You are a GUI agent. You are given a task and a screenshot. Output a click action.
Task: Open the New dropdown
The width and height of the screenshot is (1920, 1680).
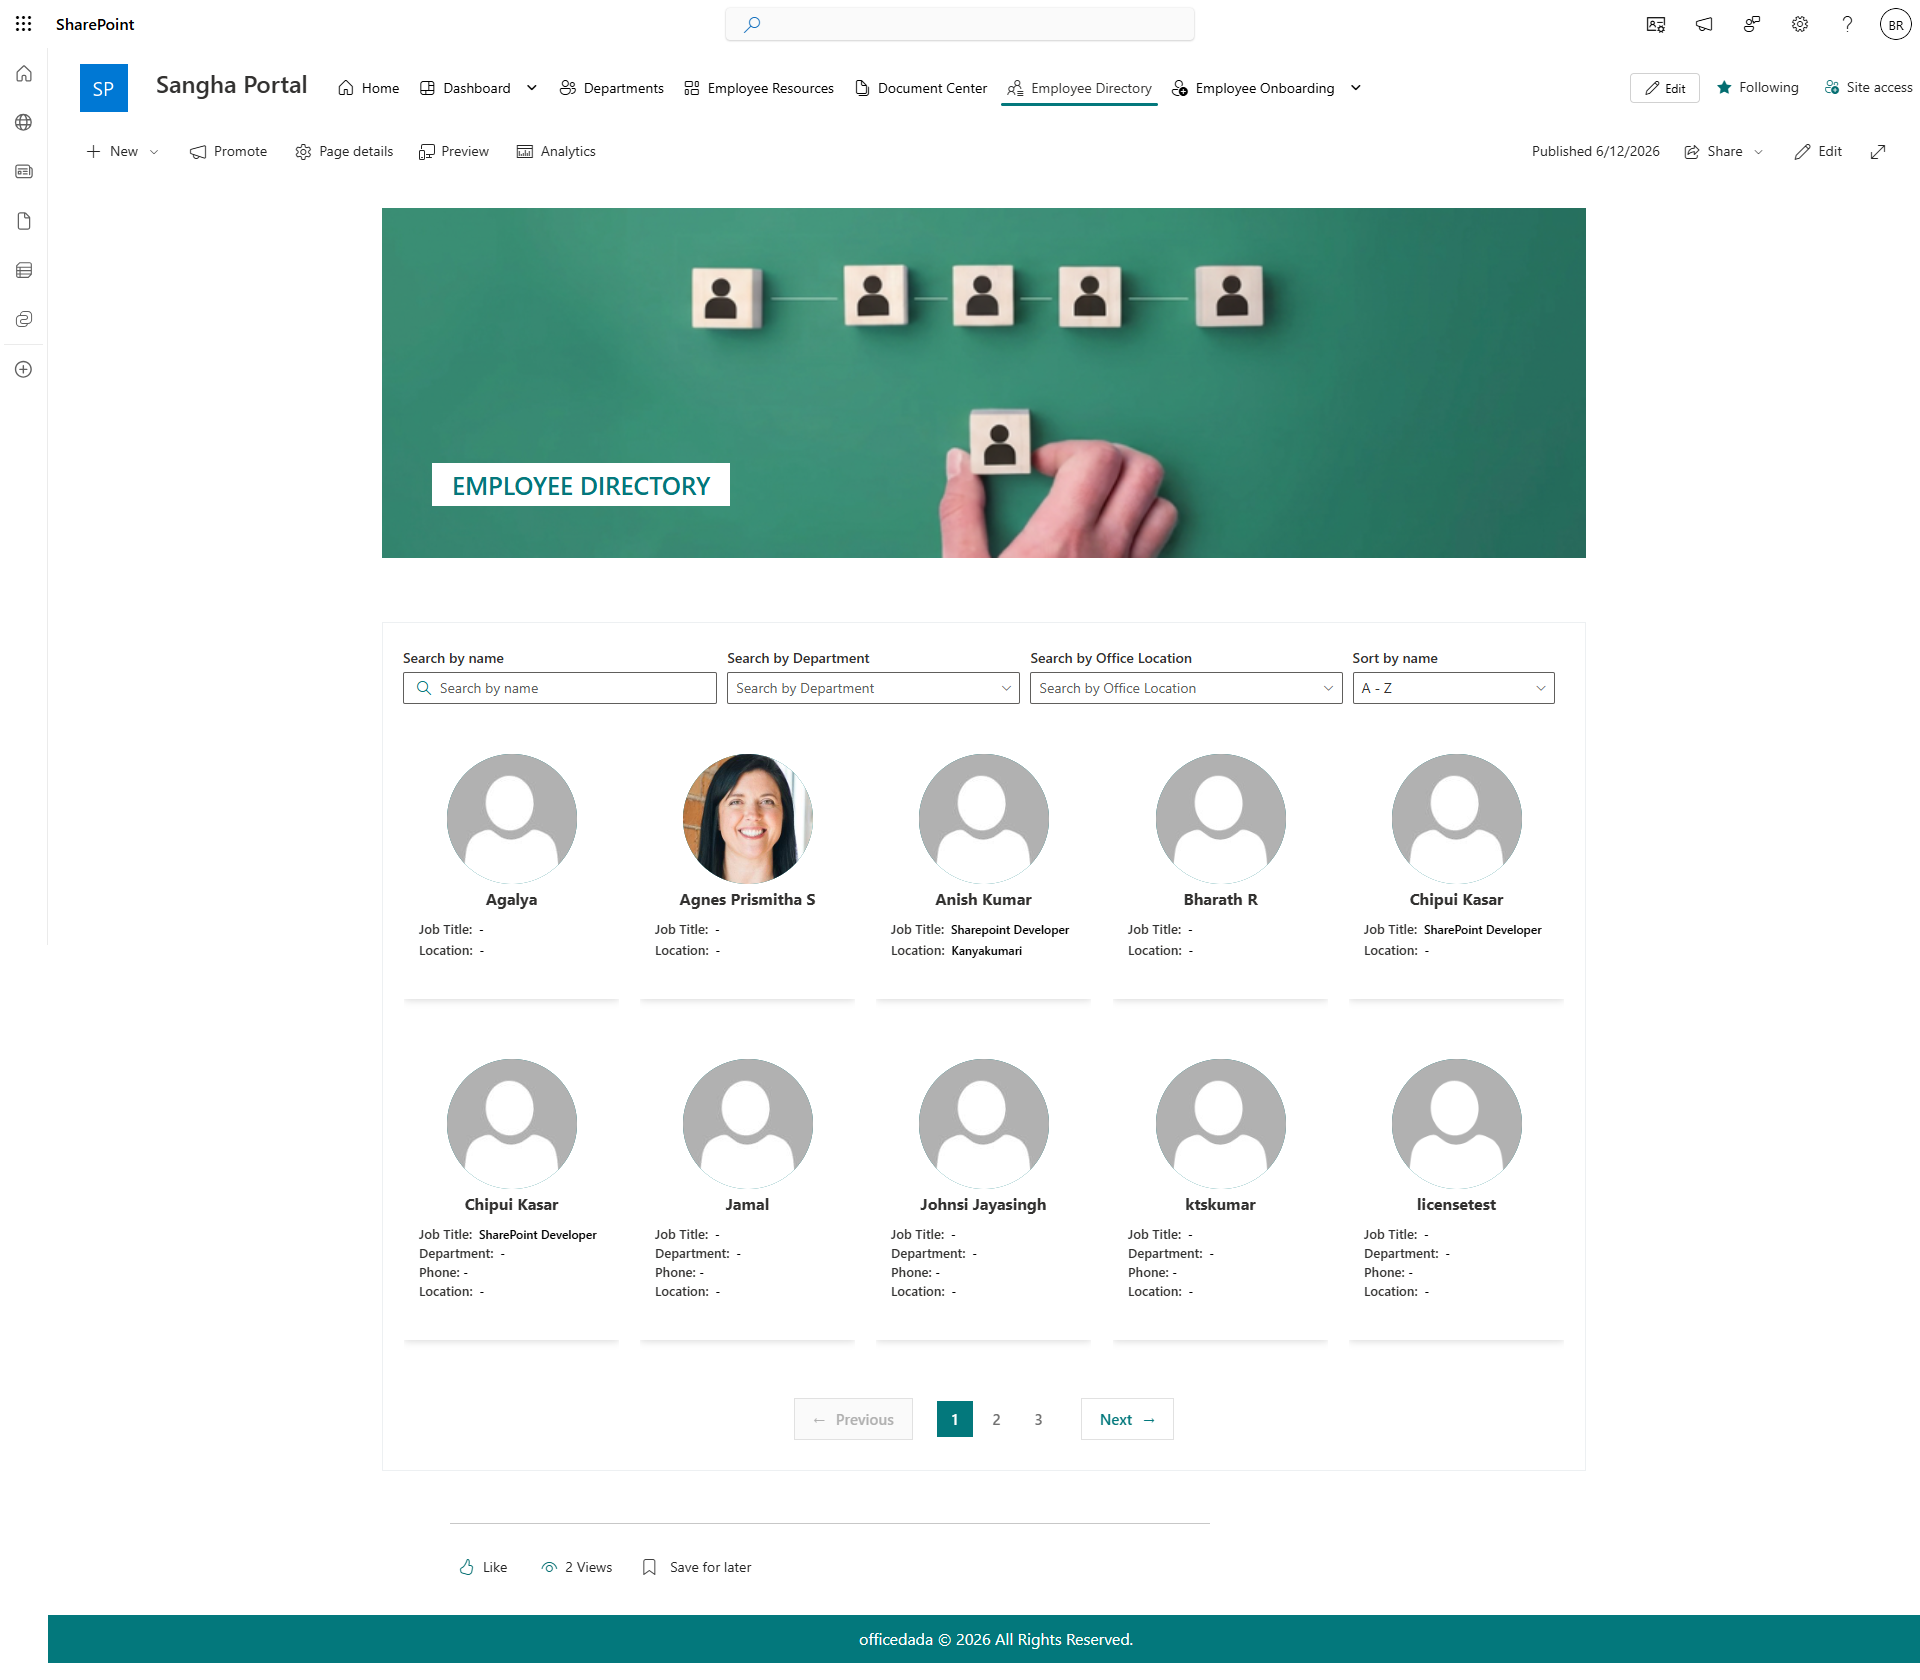tap(122, 152)
